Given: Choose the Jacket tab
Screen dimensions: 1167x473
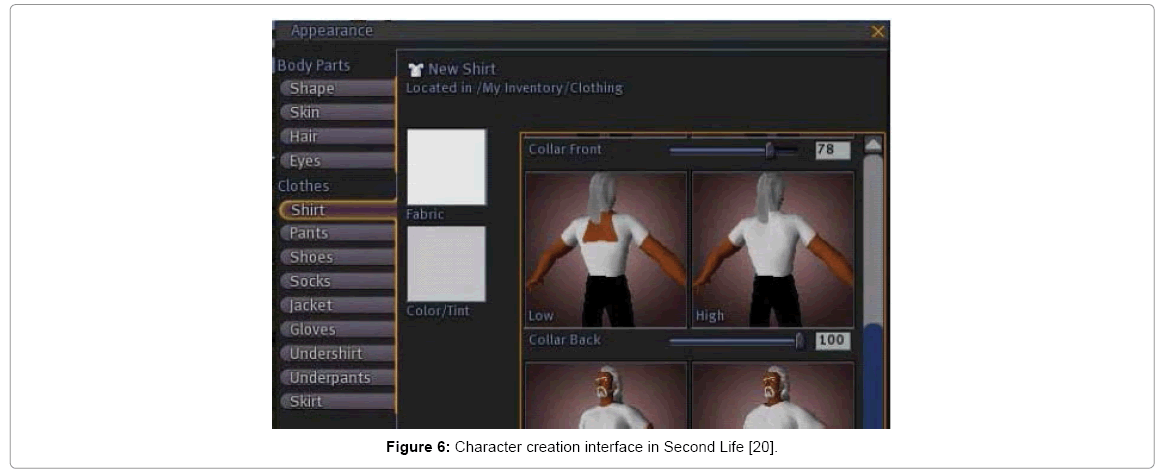Looking at the screenshot, I should tap(336, 305).
